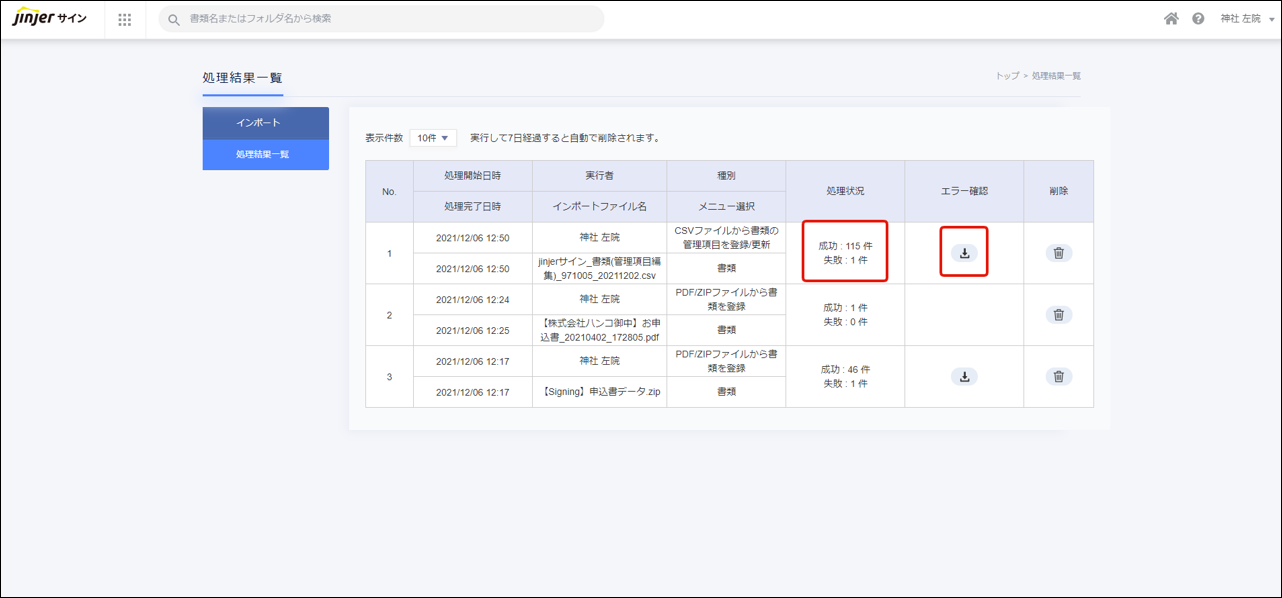Select the インポート sidebar tab
The image size is (1282, 598).
click(x=265, y=123)
